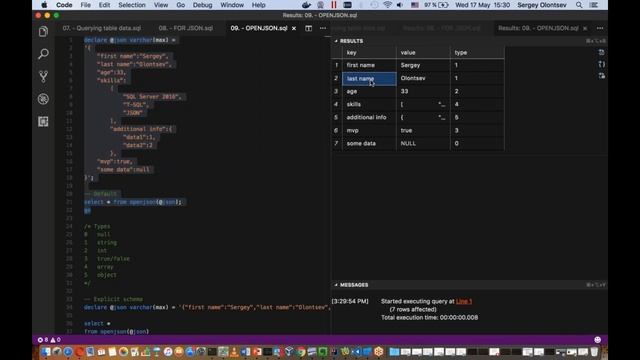Select the 09. - OPENJSON.sql editor tab
The height and width of the screenshot is (360, 640).
coord(259,28)
